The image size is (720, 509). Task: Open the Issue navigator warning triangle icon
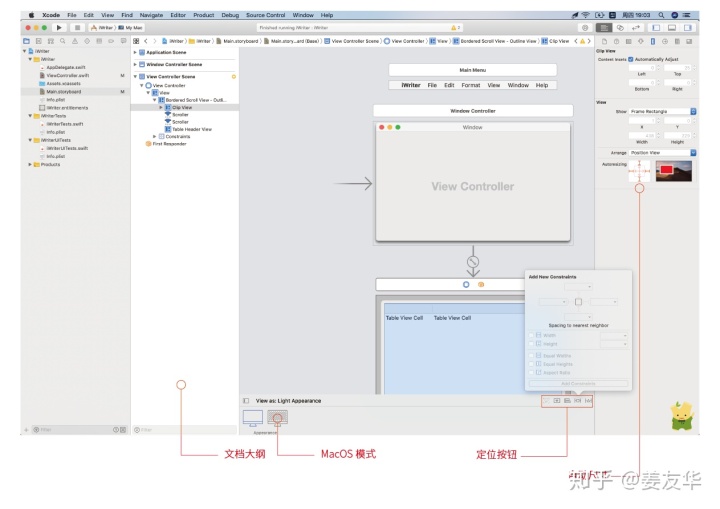(75, 41)
